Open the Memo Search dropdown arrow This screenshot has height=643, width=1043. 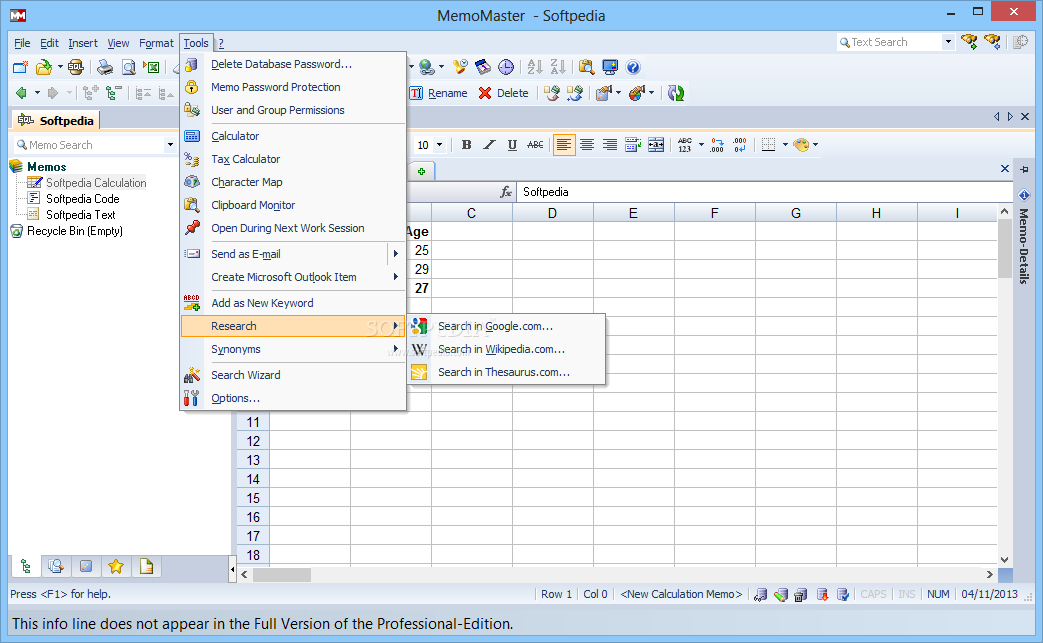pos(170,145)
